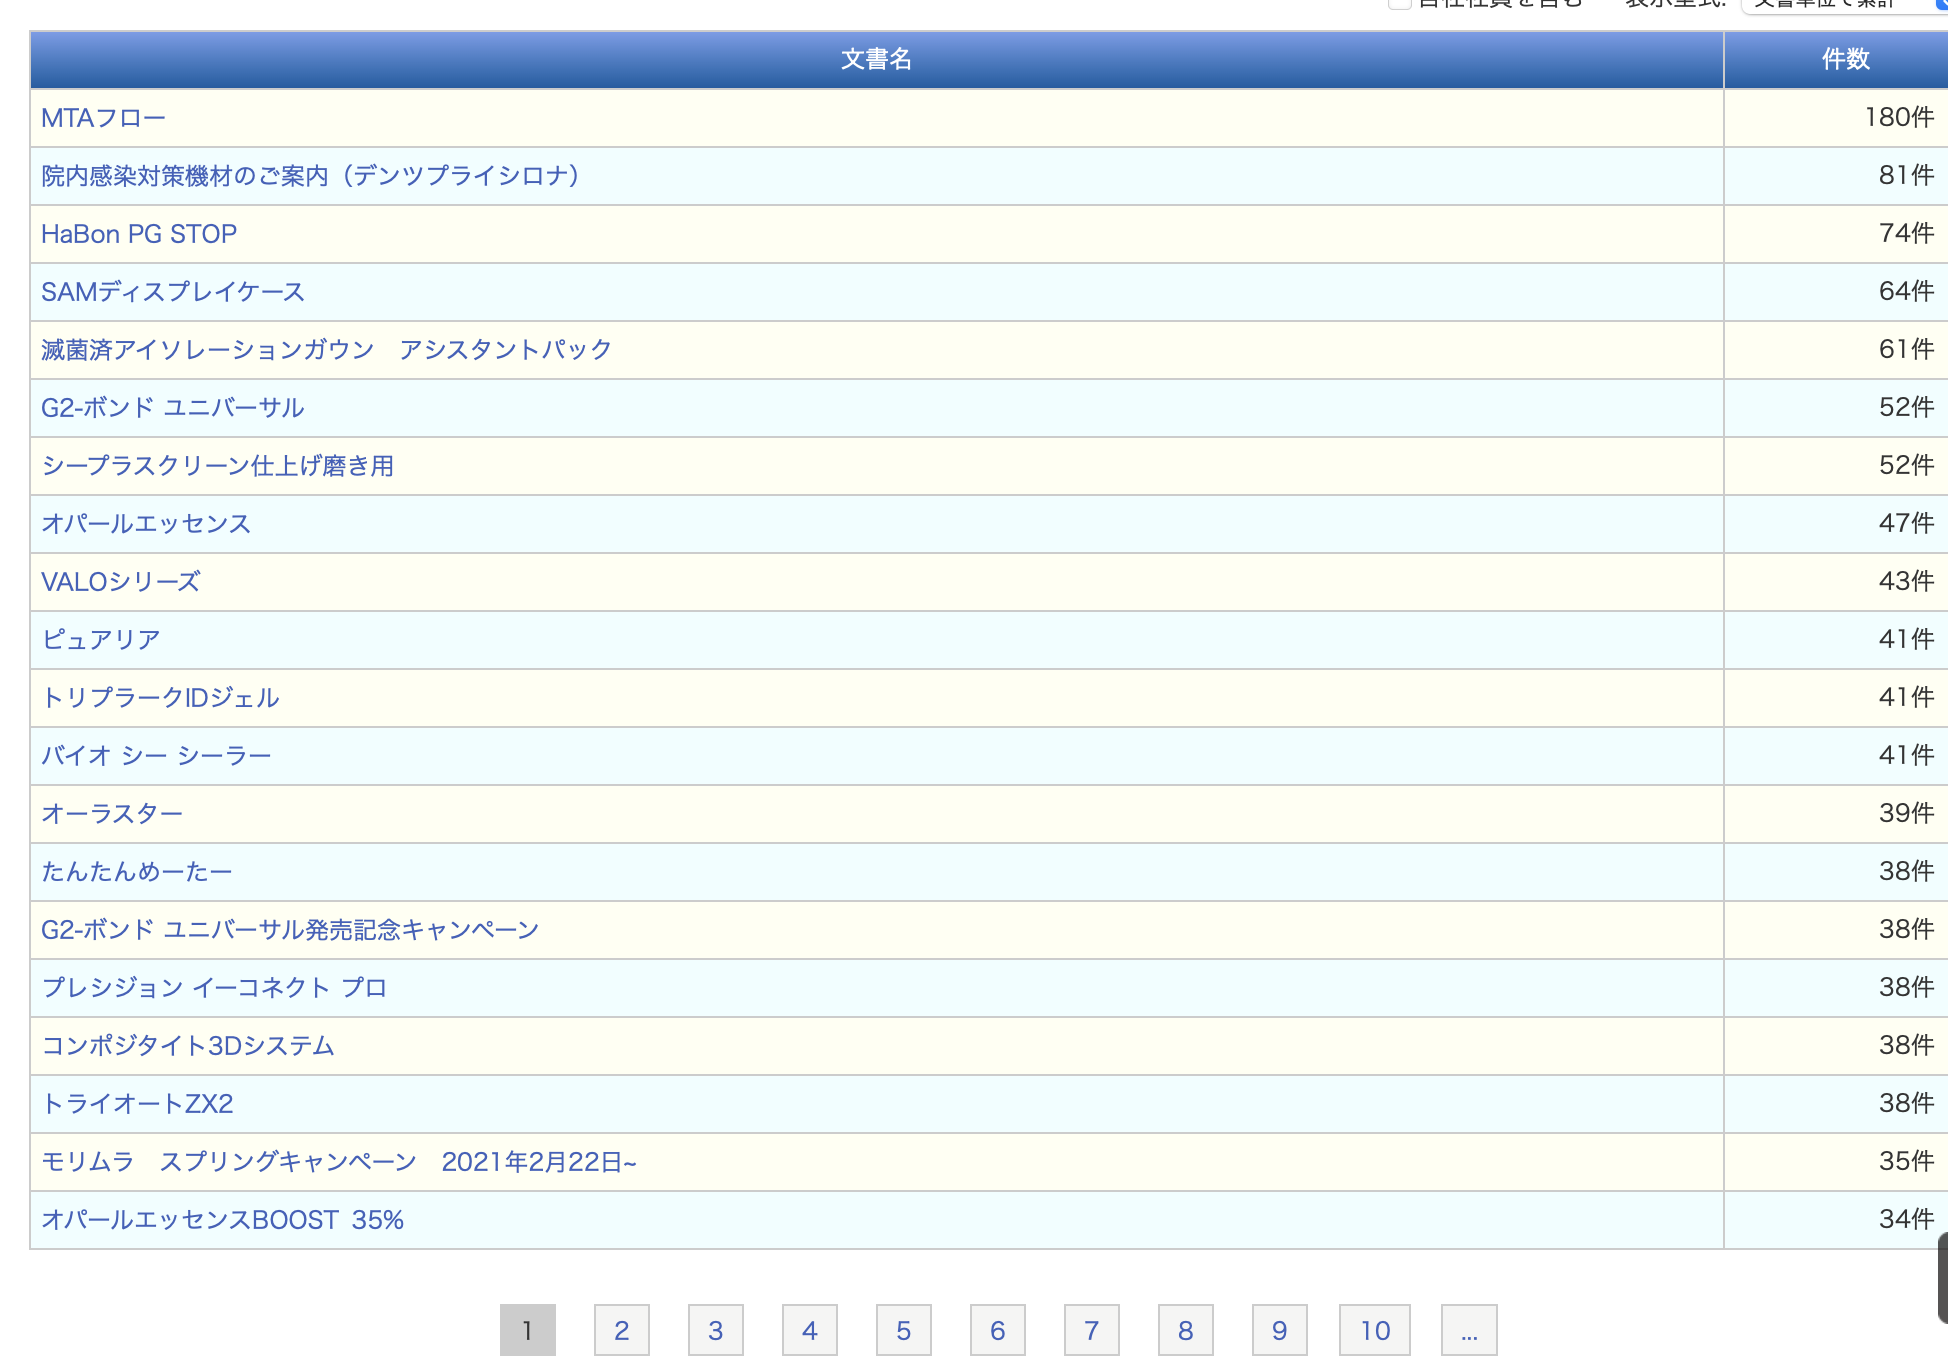Open the MTAフロー document link
Screen dimensions: 1948x1358
click(x=103, y=118)
